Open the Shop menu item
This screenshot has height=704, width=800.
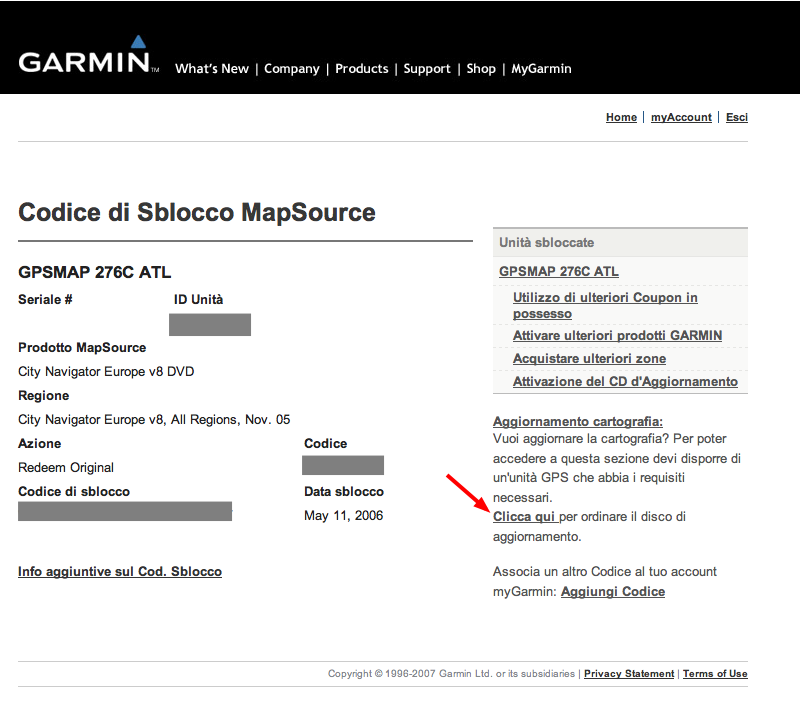(481, 69)
